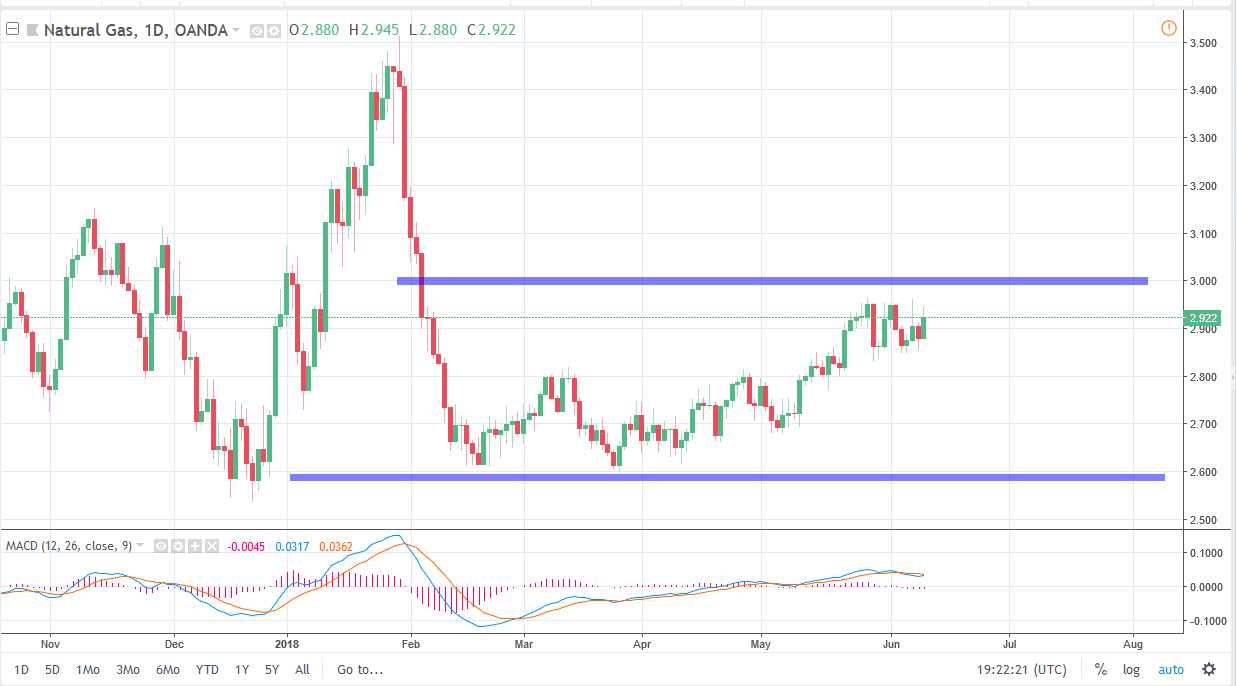Click the Aug label on the time axis

tap(1134, 643)
